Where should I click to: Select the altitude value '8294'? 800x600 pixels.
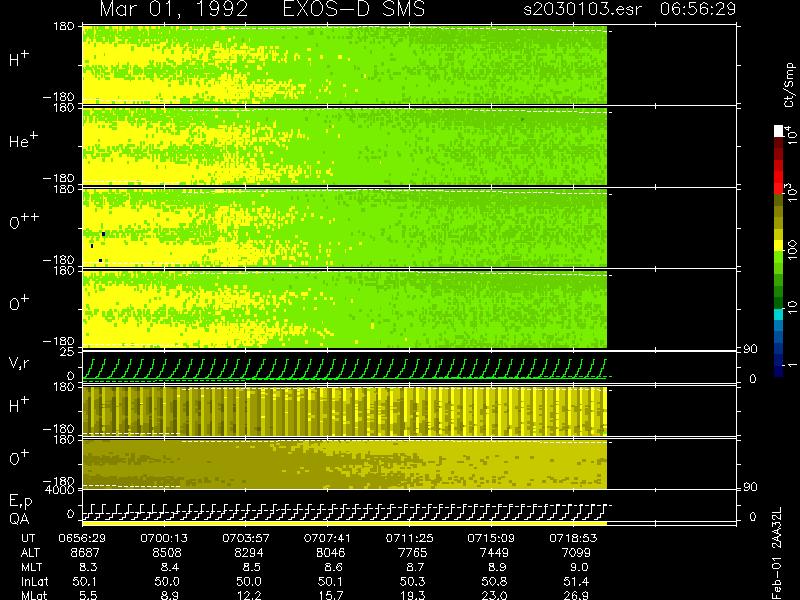[x=248, y=553]
